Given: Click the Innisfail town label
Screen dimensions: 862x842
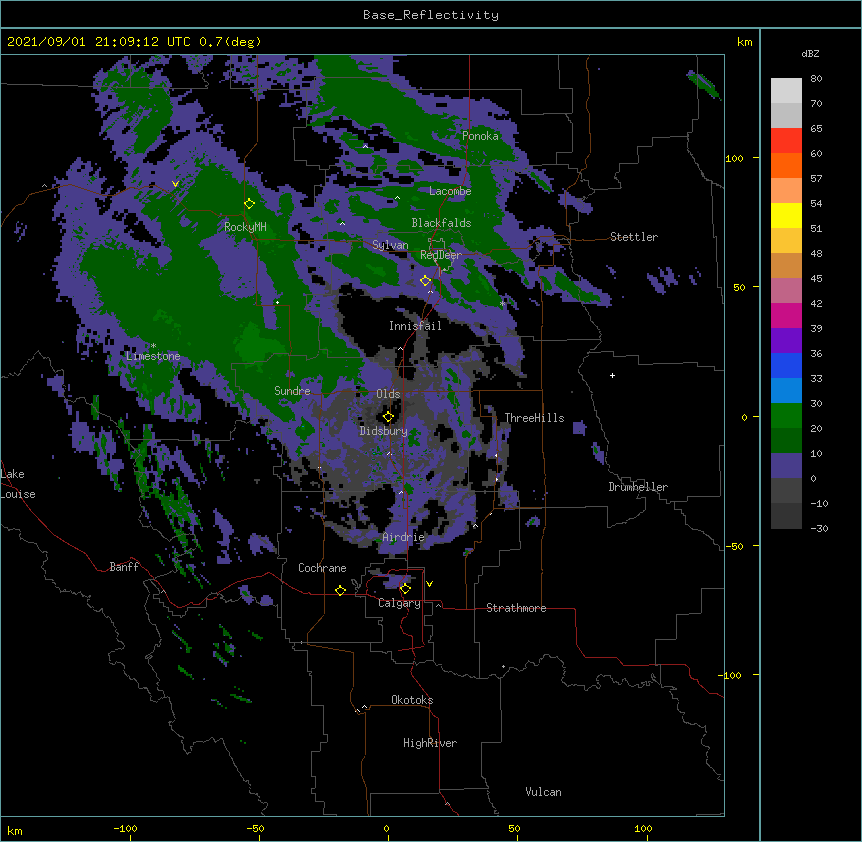Looking at the screenshot, I should click(x=415, y=326).
